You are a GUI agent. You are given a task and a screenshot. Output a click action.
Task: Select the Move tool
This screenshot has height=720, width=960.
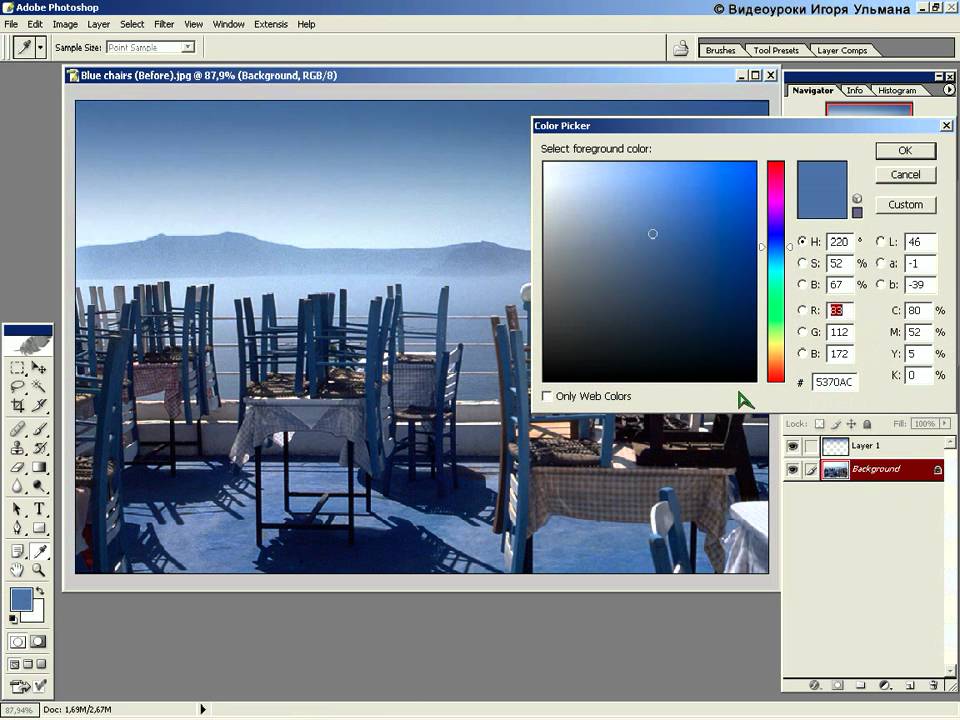click(39, 368)
